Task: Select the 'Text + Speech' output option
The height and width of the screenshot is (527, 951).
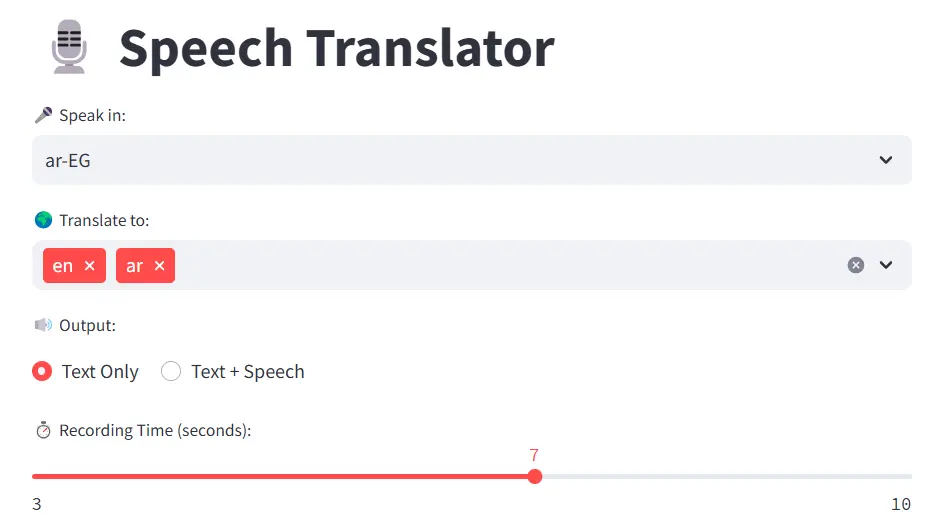Action: pos(171,371)
